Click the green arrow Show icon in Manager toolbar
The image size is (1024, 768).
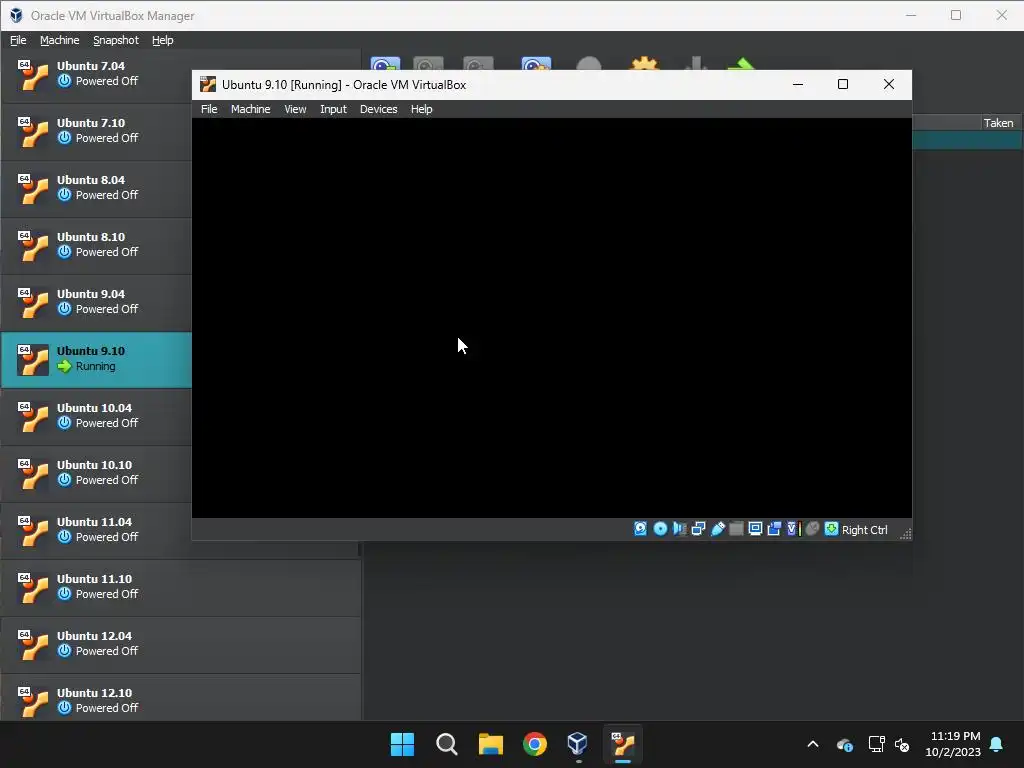coord(741,64)
